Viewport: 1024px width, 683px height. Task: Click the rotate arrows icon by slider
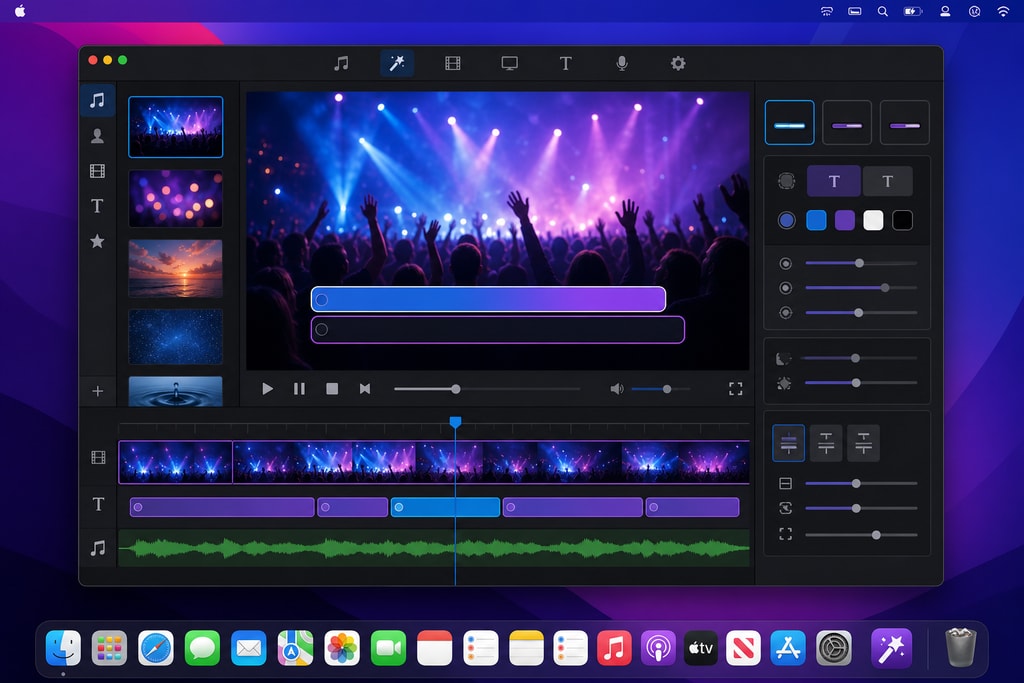786,508
